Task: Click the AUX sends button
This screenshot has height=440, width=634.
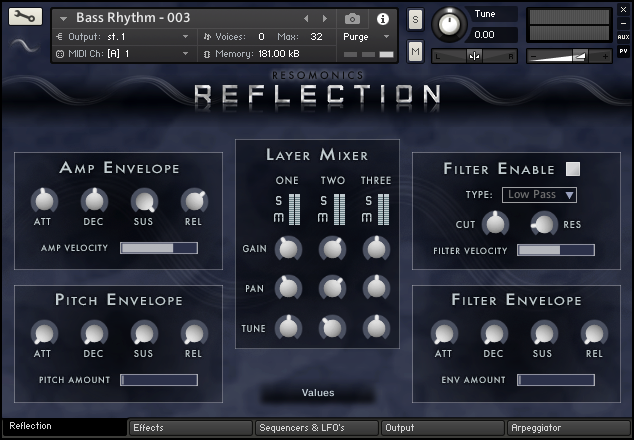Action: [x=623, y=37]
